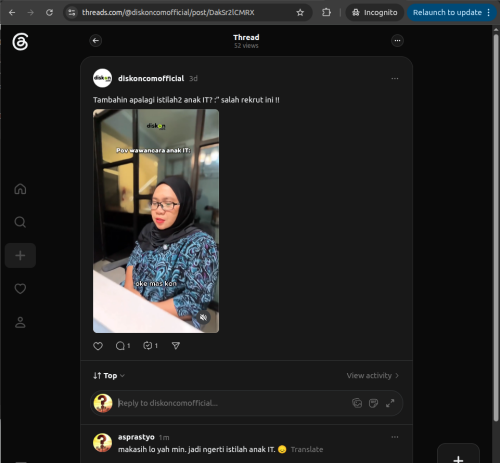Viewport: 500px width, 463px height.
Task: Share the post via send icon
Action: coord(176,346)
